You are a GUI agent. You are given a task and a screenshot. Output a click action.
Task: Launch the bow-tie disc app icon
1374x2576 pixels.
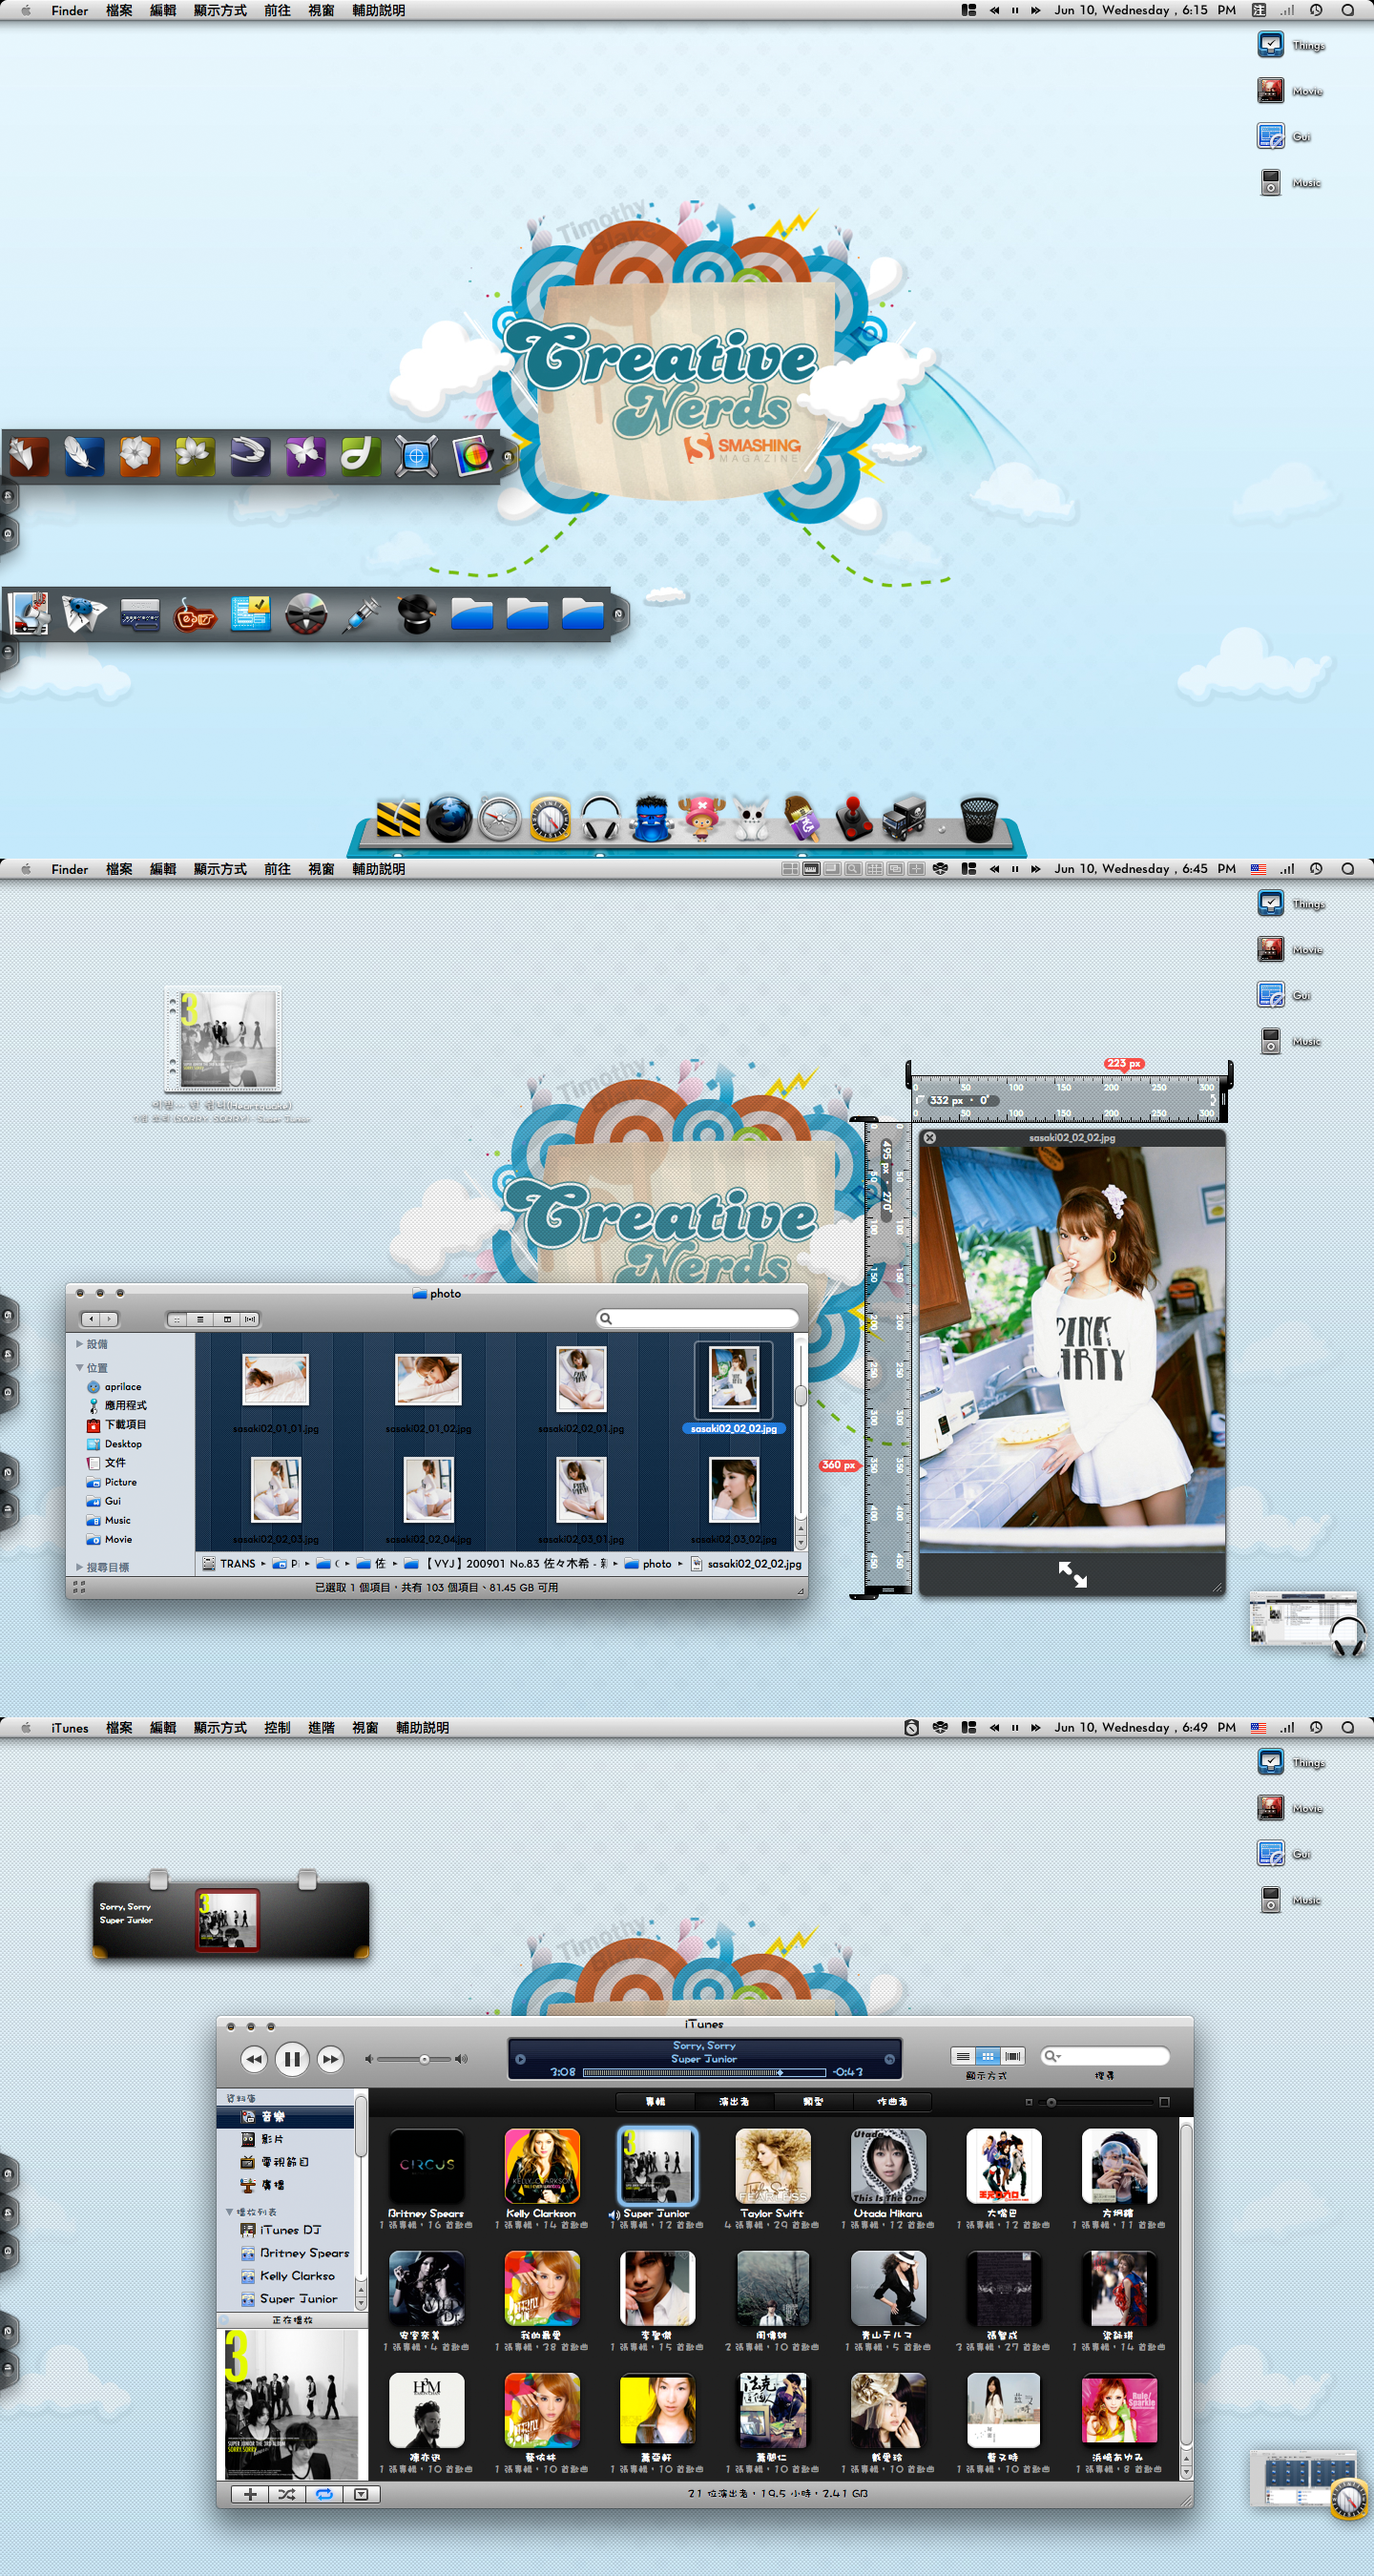click(x=306, y=614)
